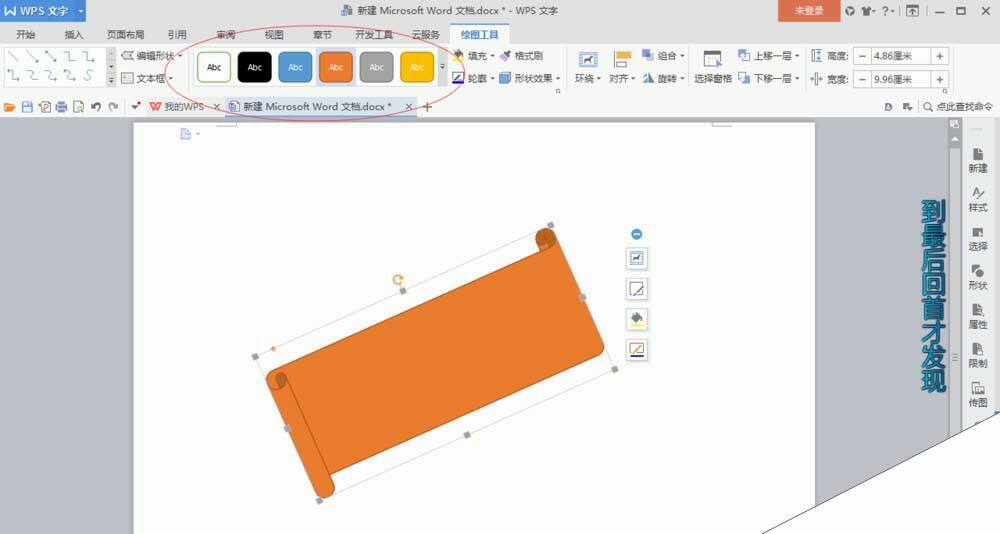Open the WPS 文字 application menu dropdown

click(x=80, y=11)
